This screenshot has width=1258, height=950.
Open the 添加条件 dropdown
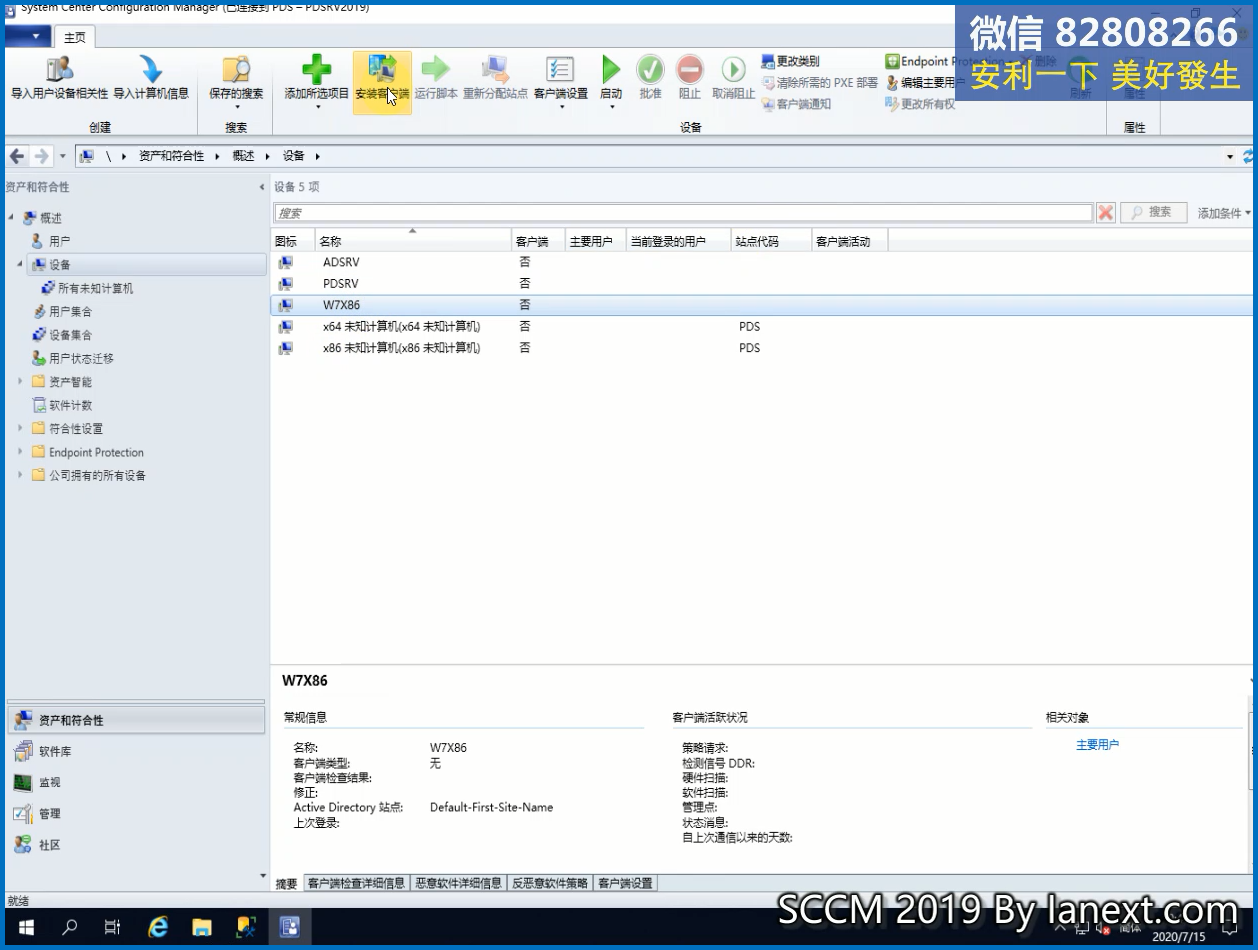pos(1225,213)
